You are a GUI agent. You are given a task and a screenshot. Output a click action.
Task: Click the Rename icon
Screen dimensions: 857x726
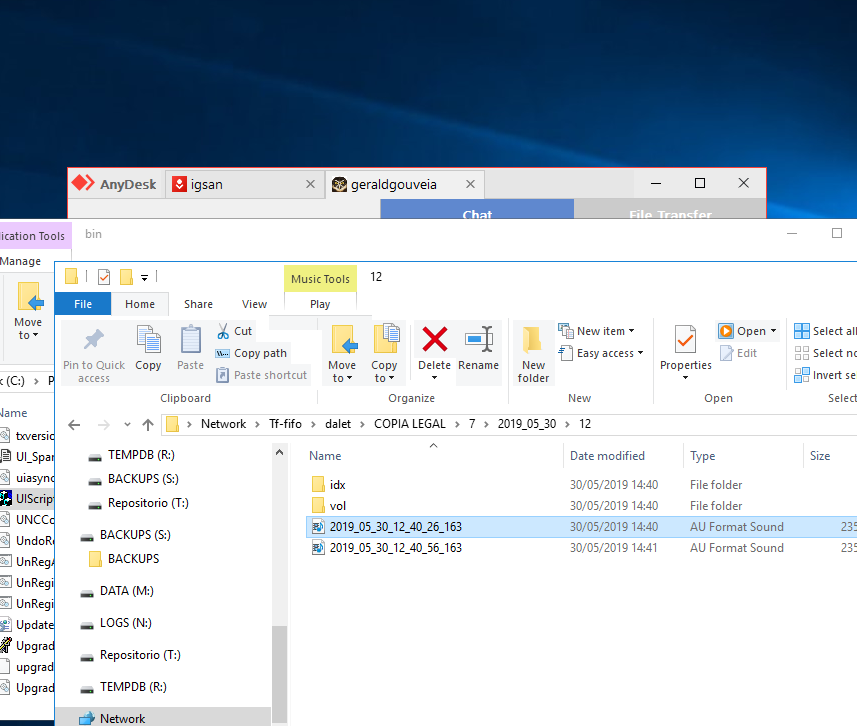point(479,339)
